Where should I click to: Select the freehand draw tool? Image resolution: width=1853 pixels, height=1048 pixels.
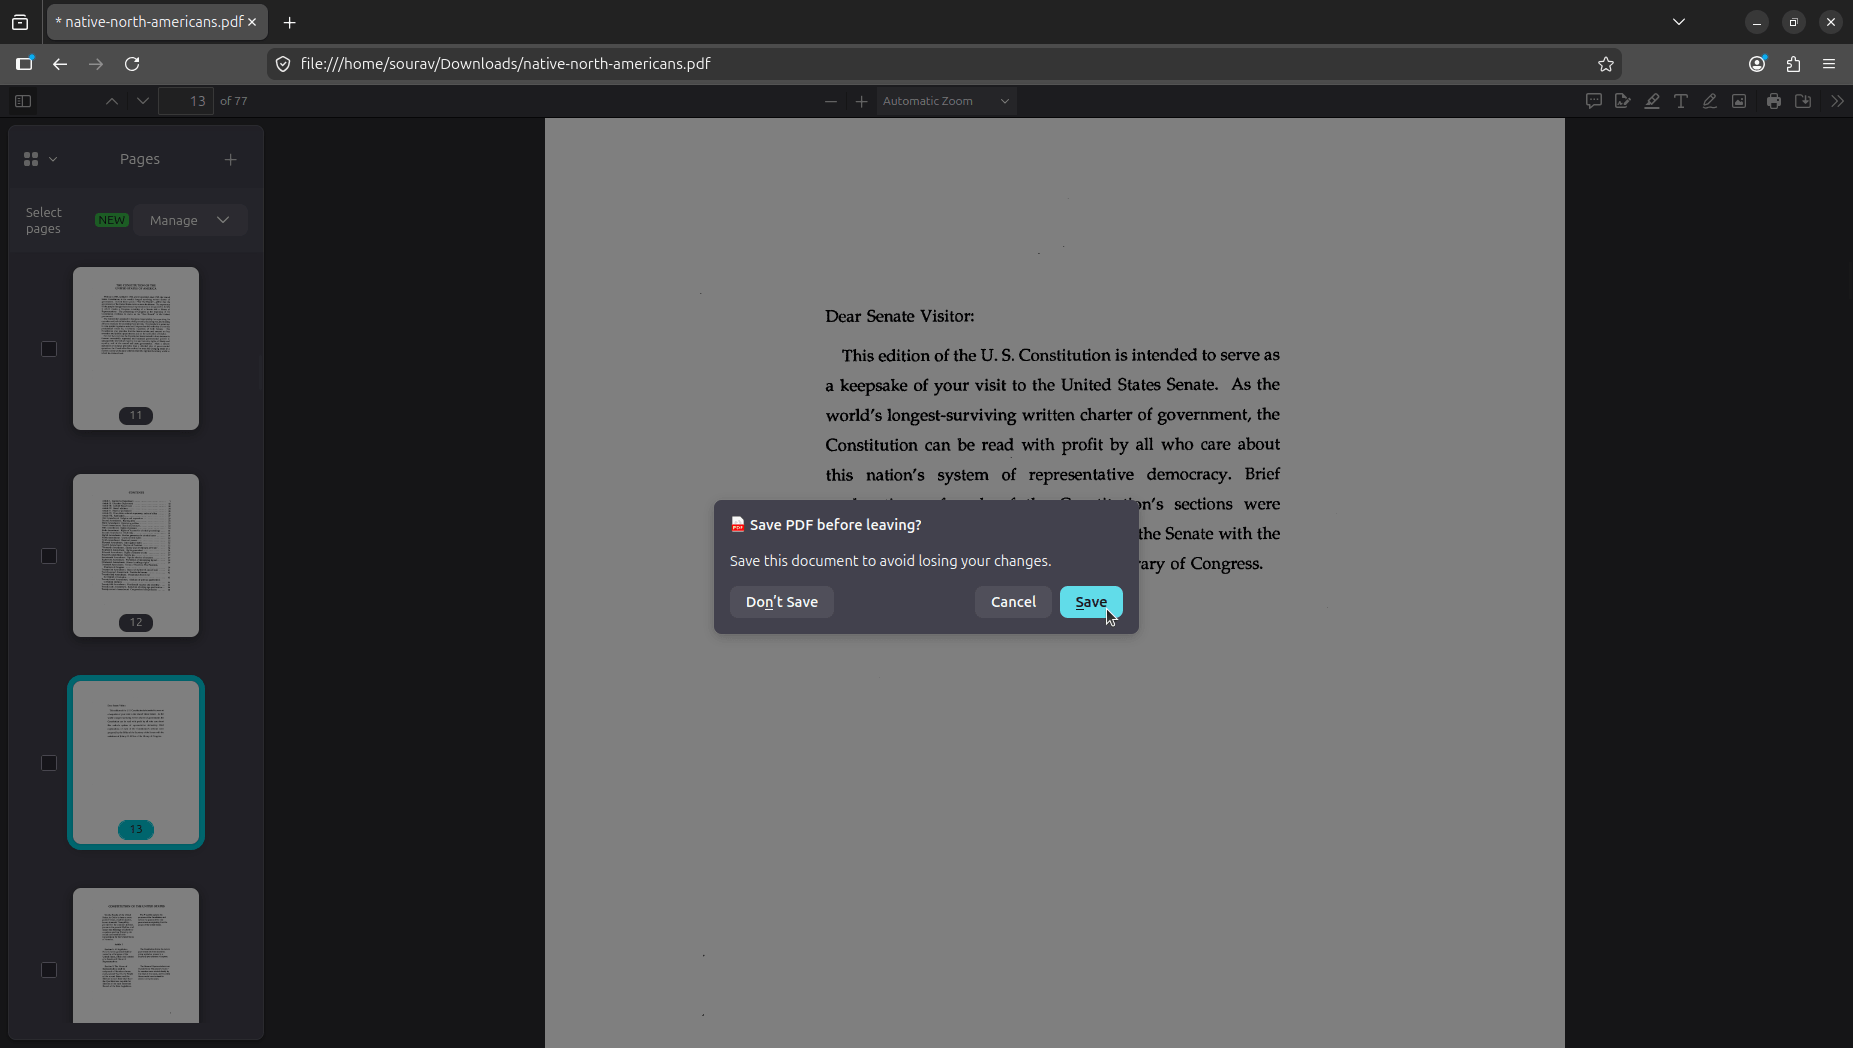[x=1710, y=101]
